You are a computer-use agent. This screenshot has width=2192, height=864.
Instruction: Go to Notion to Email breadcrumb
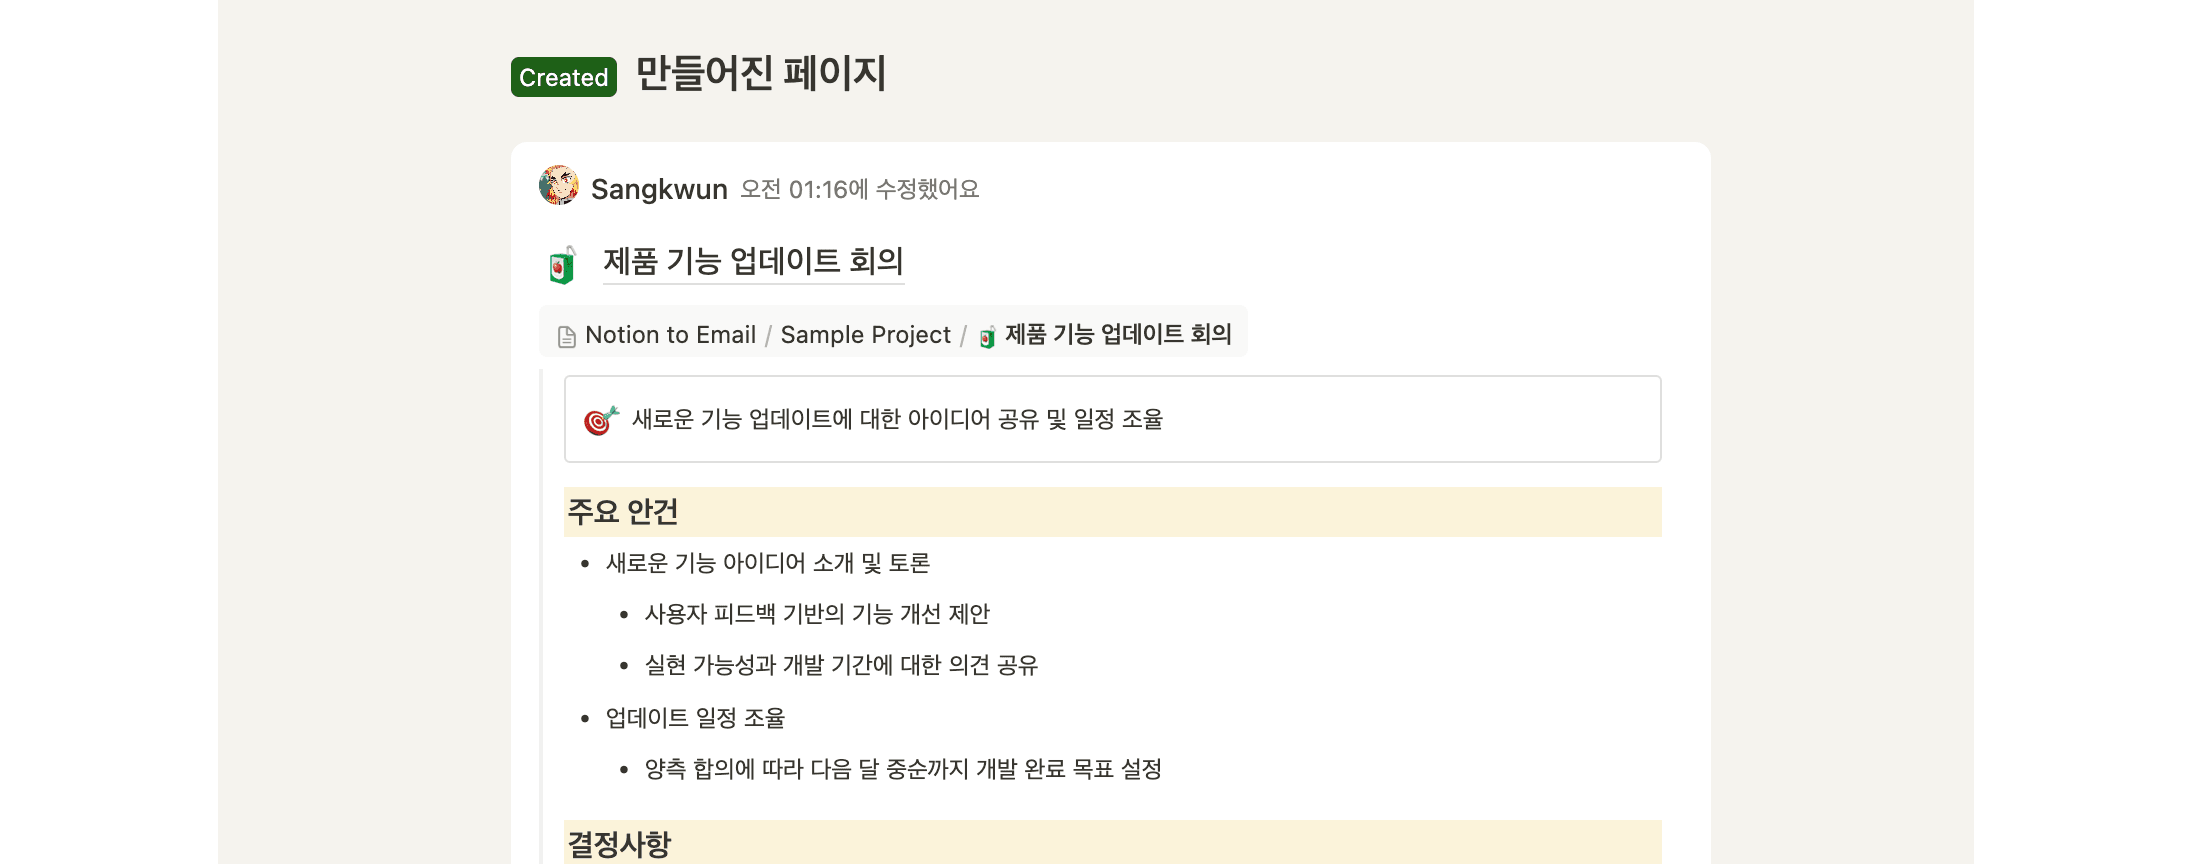(x=670, y=335)
